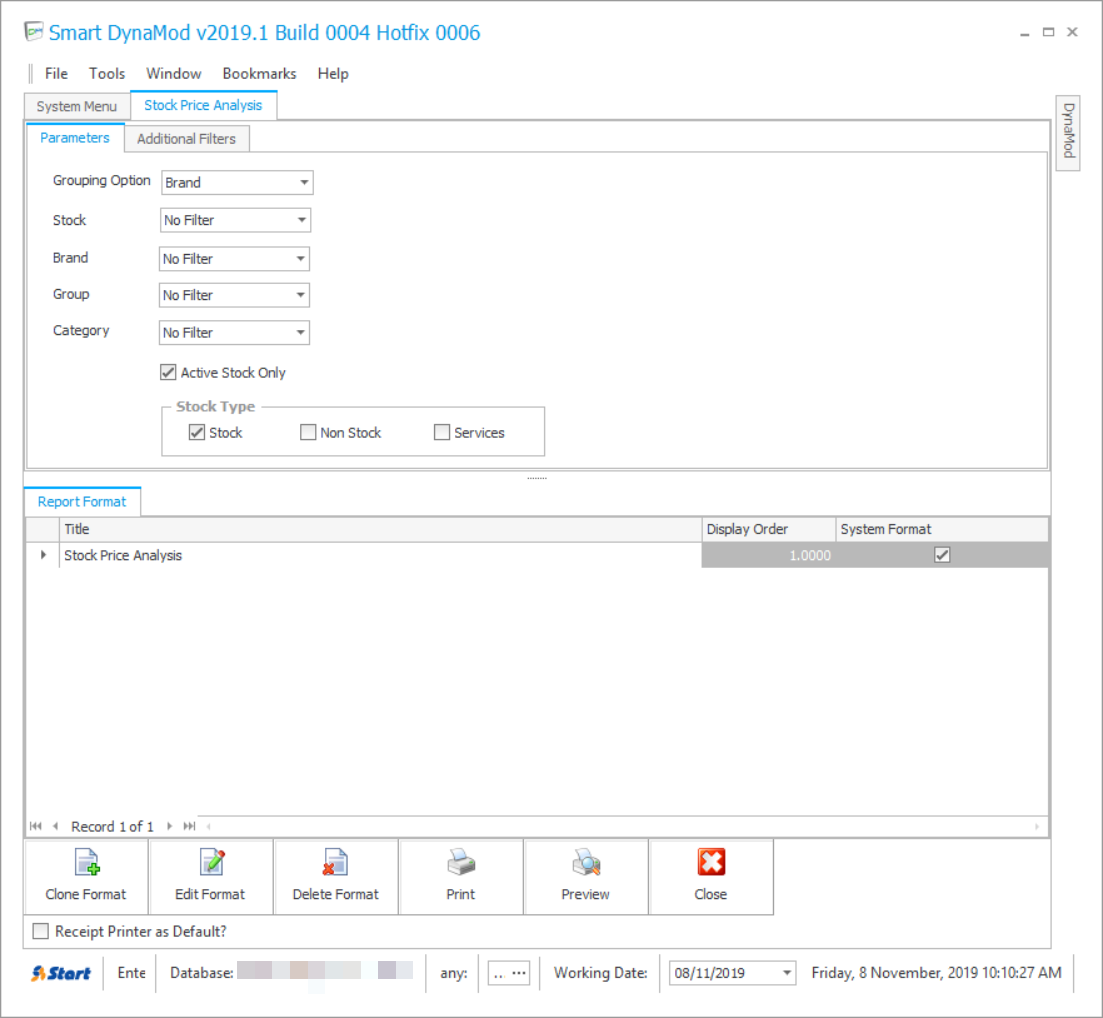
Task: Click the red X Close button
Action: pyautogui.click(x=710, y=877)
